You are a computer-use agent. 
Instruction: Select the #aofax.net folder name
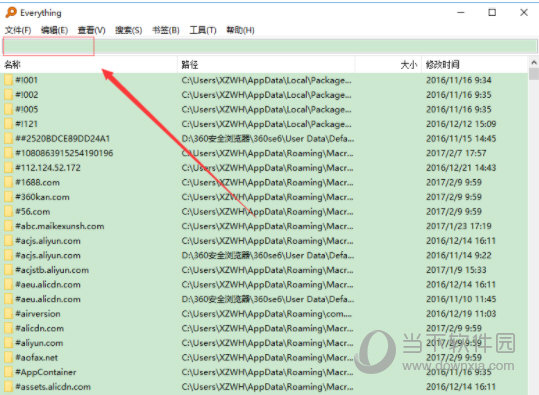[37, 358]
